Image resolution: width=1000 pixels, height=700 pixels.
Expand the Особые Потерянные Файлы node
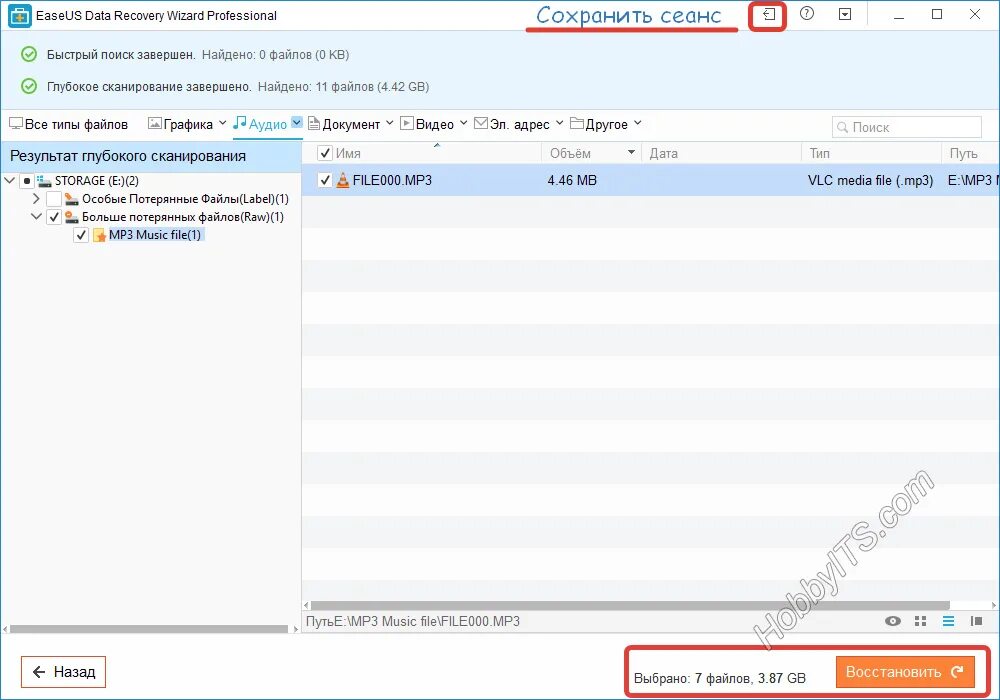(x=36, y=199)
